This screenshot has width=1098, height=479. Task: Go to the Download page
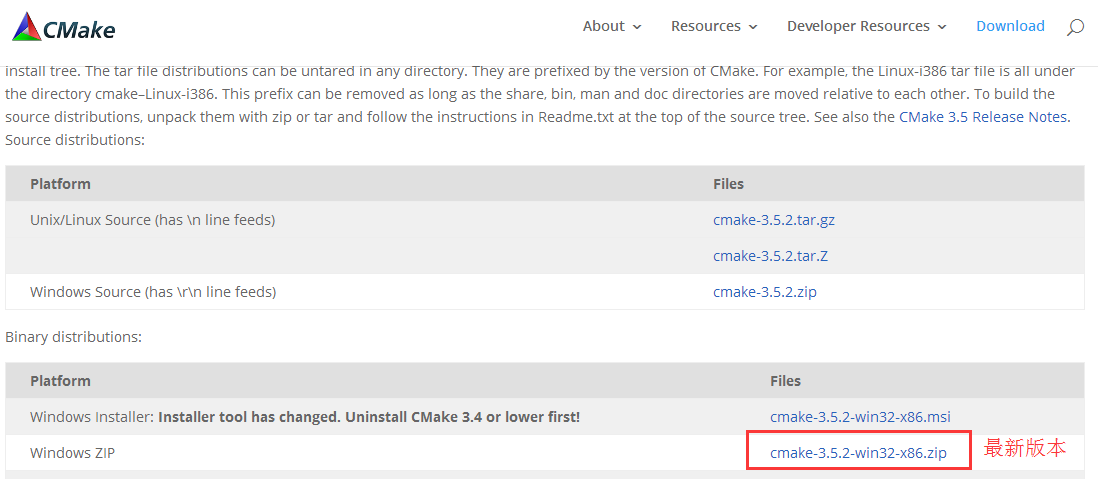[x=1010, y=26]
